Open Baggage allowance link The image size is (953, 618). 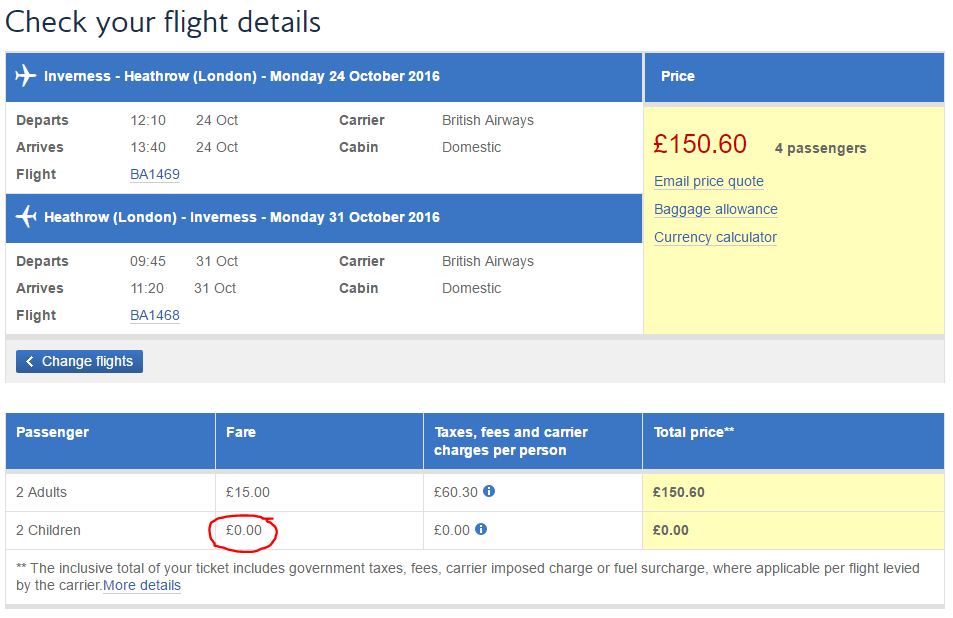716,209
